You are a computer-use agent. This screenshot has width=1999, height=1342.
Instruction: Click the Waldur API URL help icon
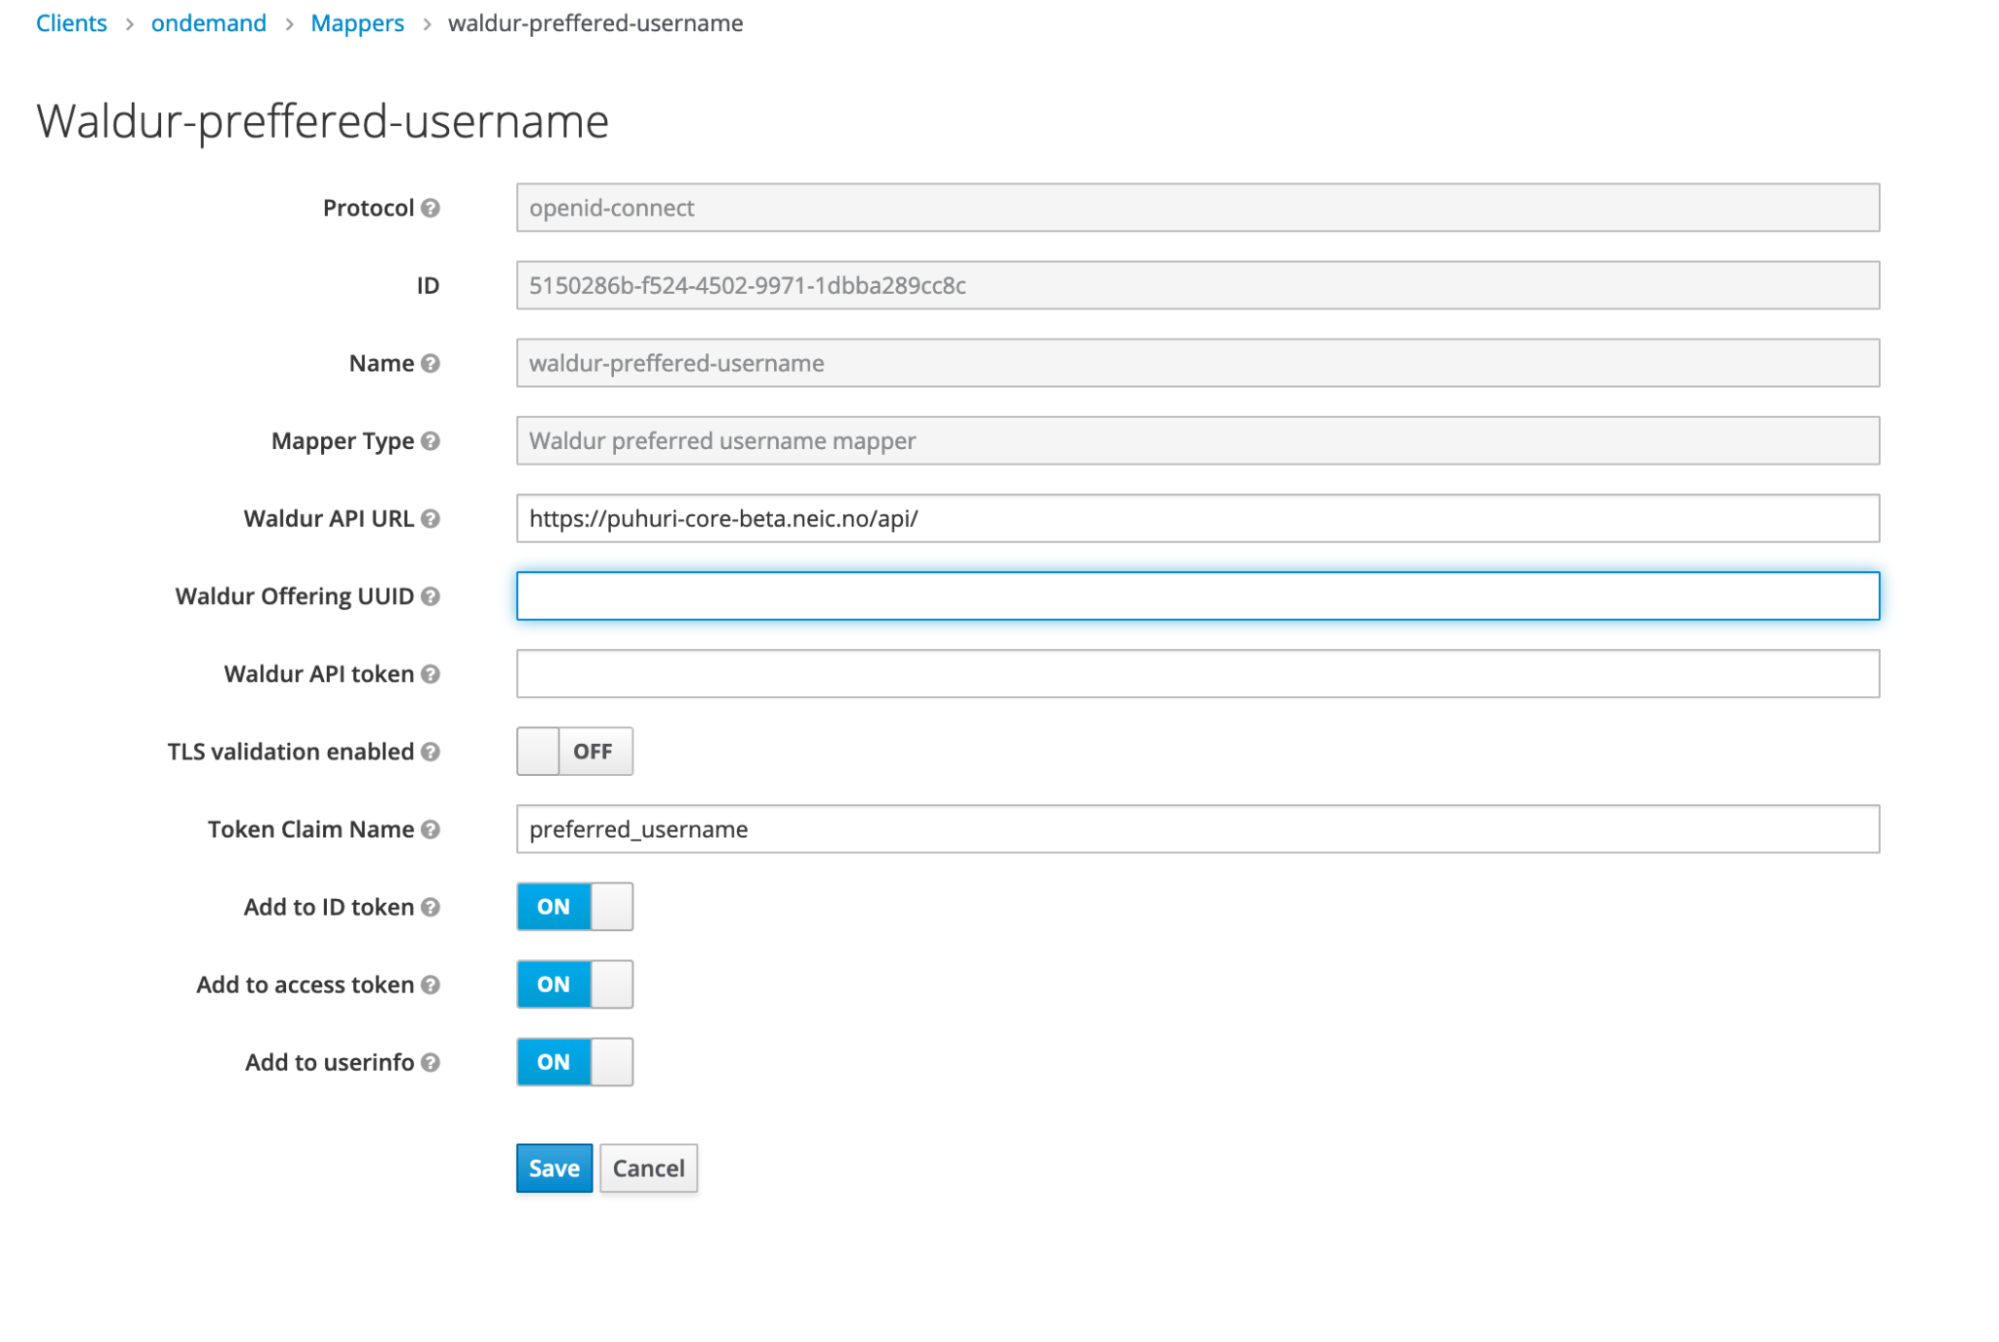point(430,518)
